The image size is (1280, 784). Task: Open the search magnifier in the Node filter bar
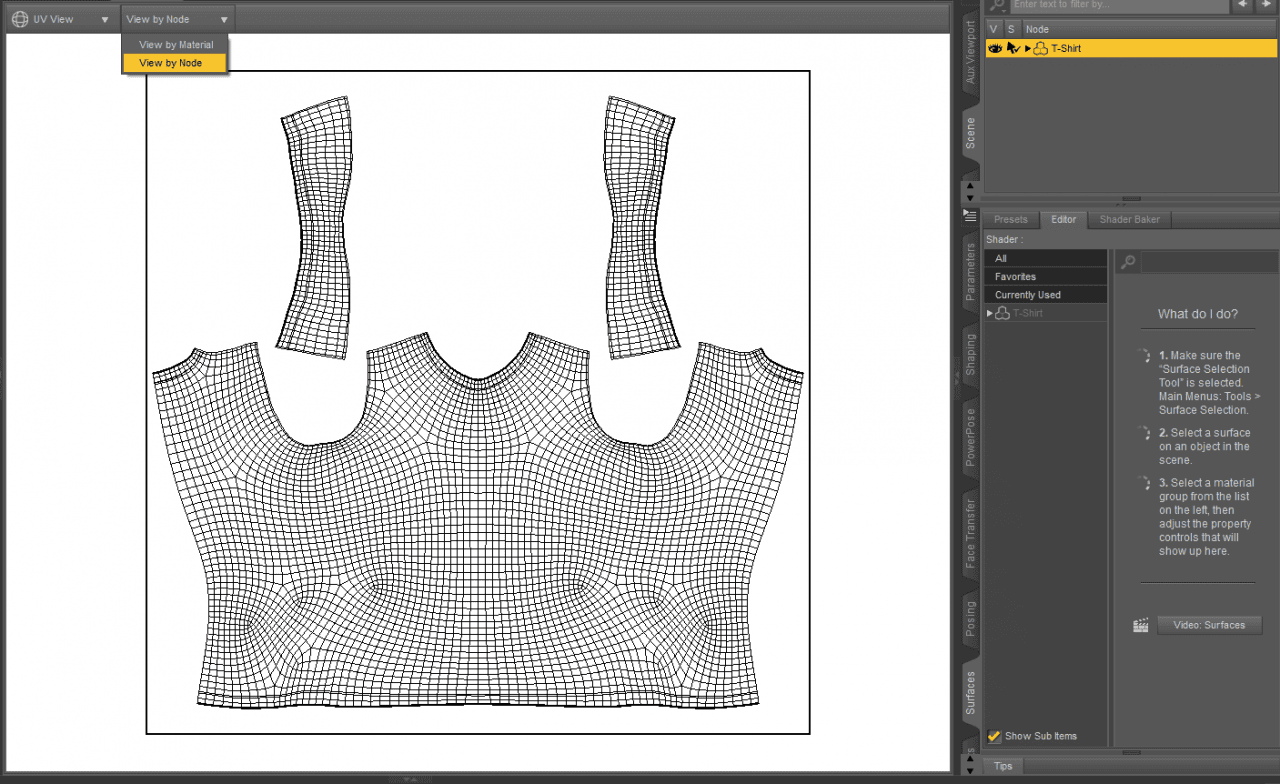(x=996, y=6)
